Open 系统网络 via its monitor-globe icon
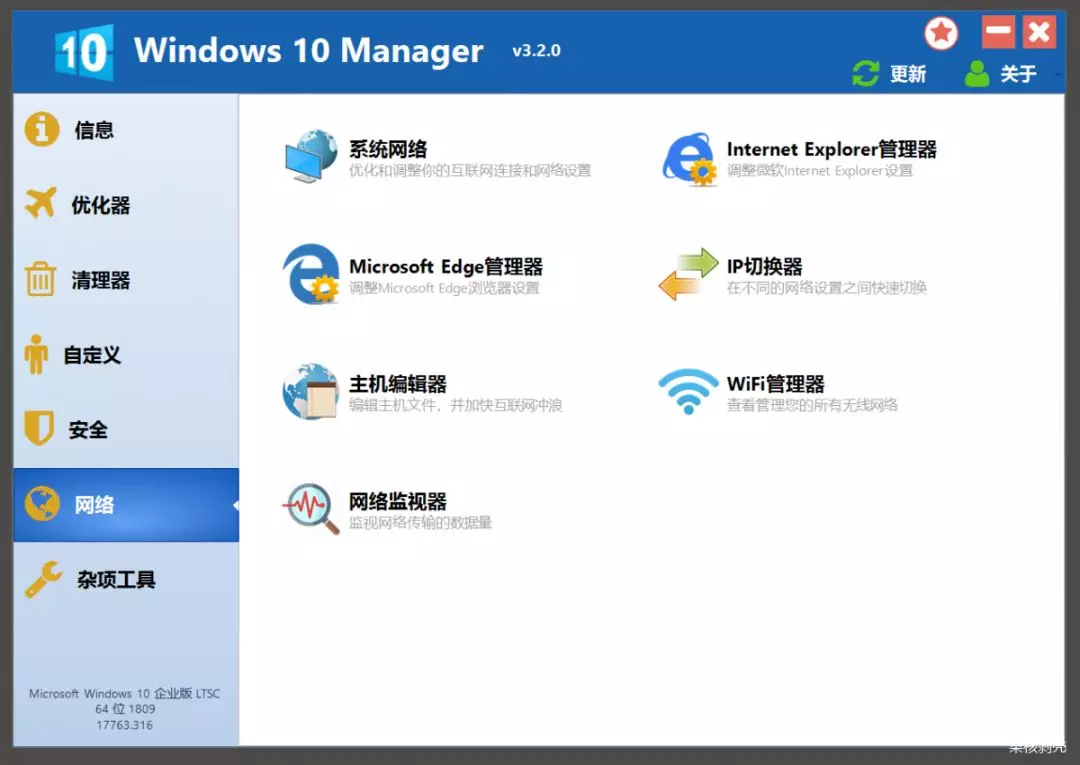 (311, 156)
